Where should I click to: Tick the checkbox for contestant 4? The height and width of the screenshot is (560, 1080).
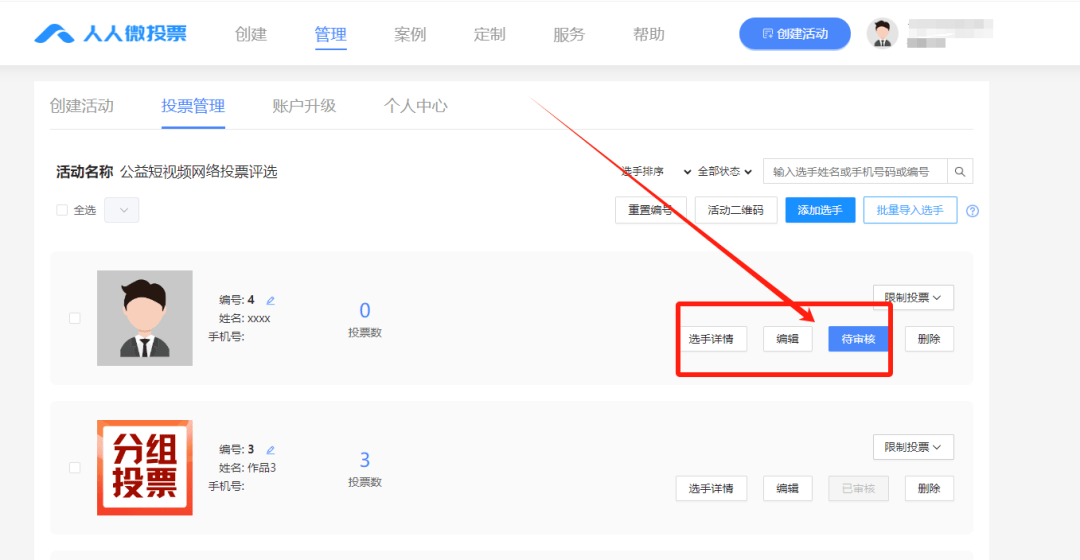(74, 318)
